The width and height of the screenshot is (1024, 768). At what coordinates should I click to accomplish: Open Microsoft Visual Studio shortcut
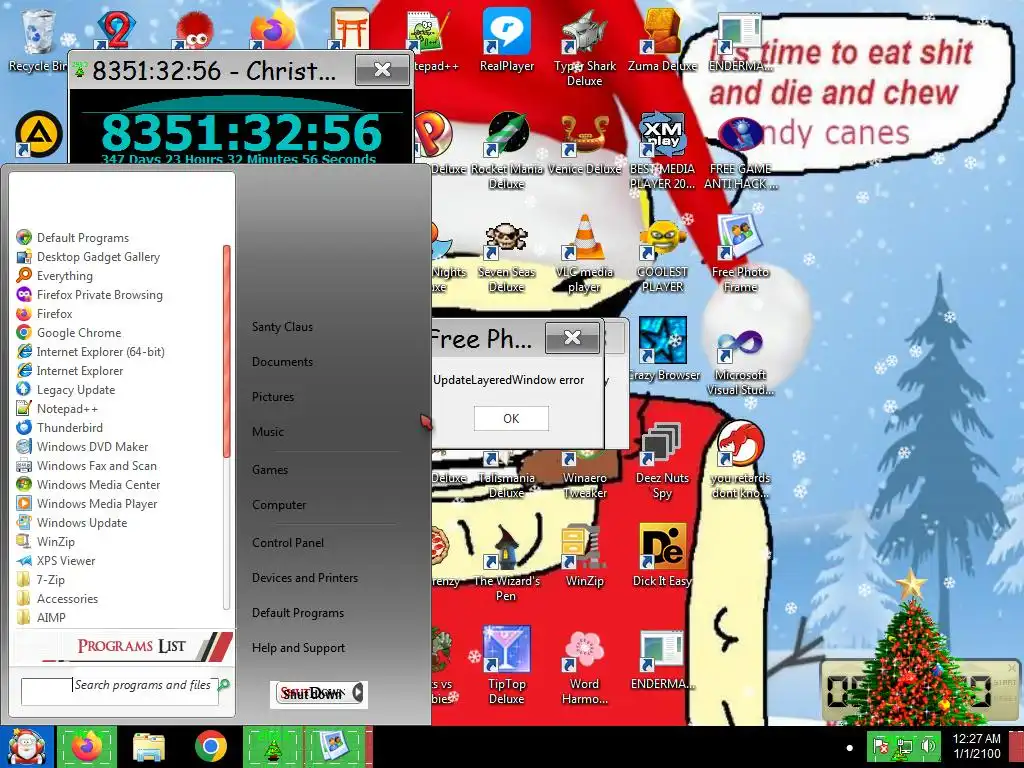pyautogui.click(x=740, y=362)
